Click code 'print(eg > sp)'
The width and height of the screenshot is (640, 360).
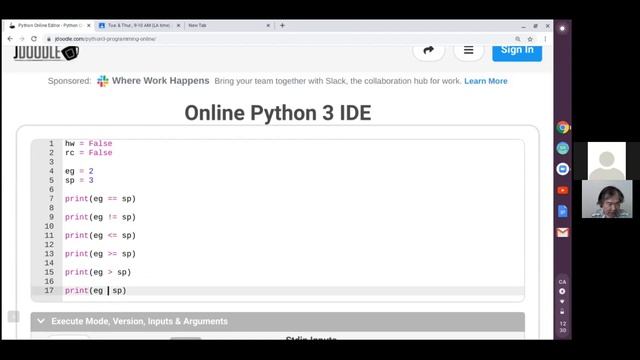click(98, 272)
